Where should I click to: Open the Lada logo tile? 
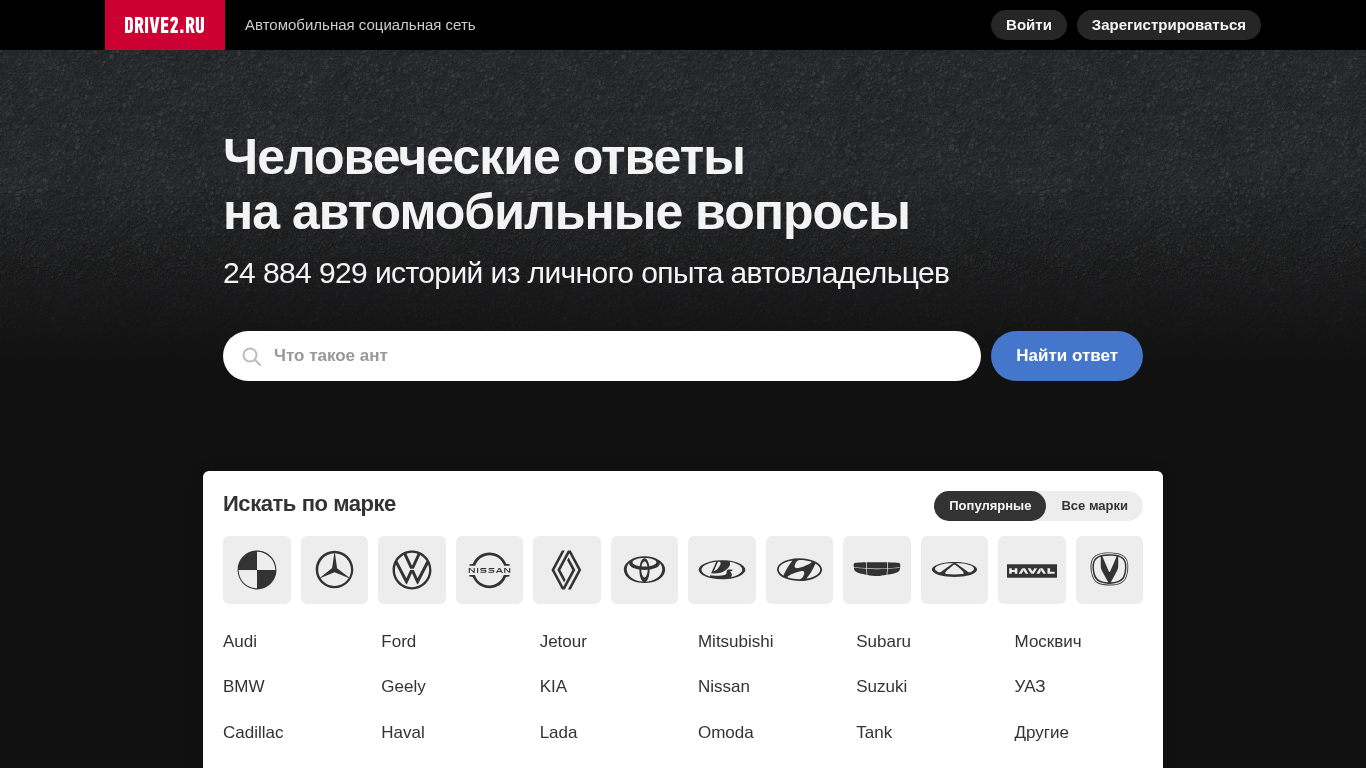[x=722, y=570]
